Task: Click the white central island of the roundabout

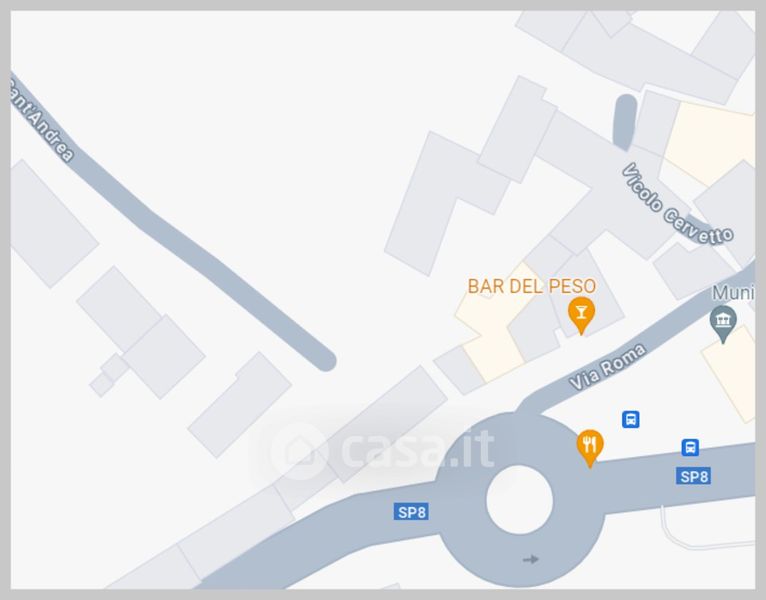Action: tap(519, 500)
